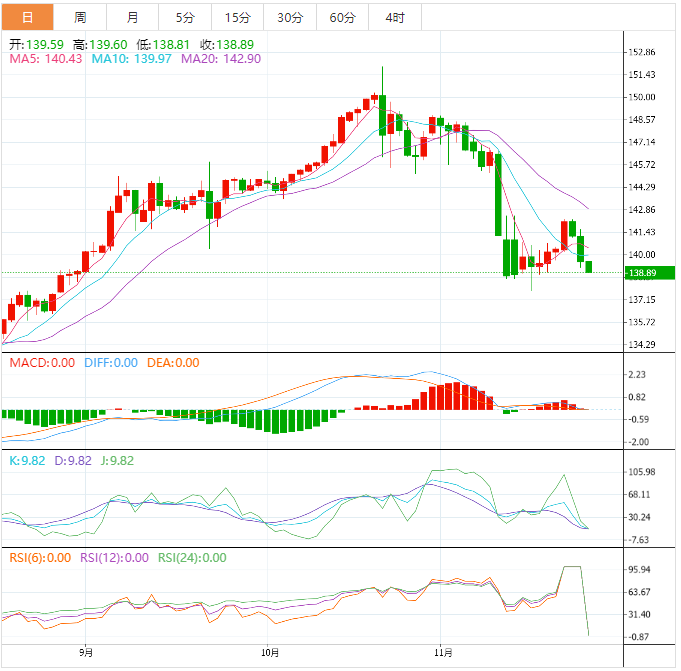This screenshot has height=671, width=681.
Task: Click the MACD:0.00 indicator label
Action: point(42,363)
